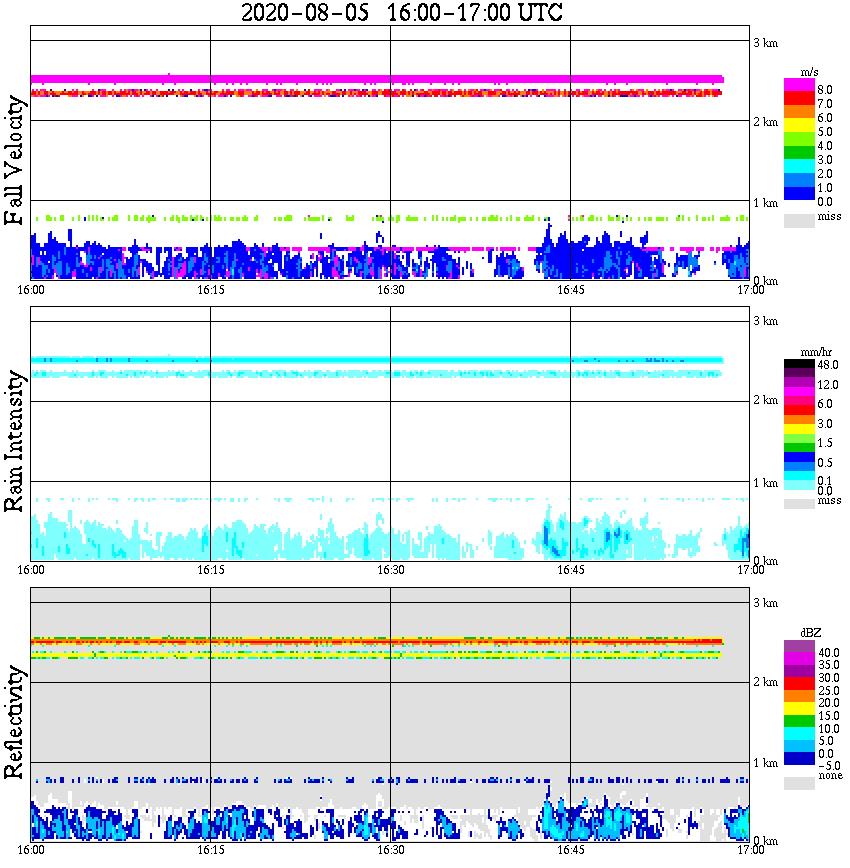Viewport: 850px width, 868px height.
Task: Click the 40.0 value in the dBZ legend
Action: (829, 653)
